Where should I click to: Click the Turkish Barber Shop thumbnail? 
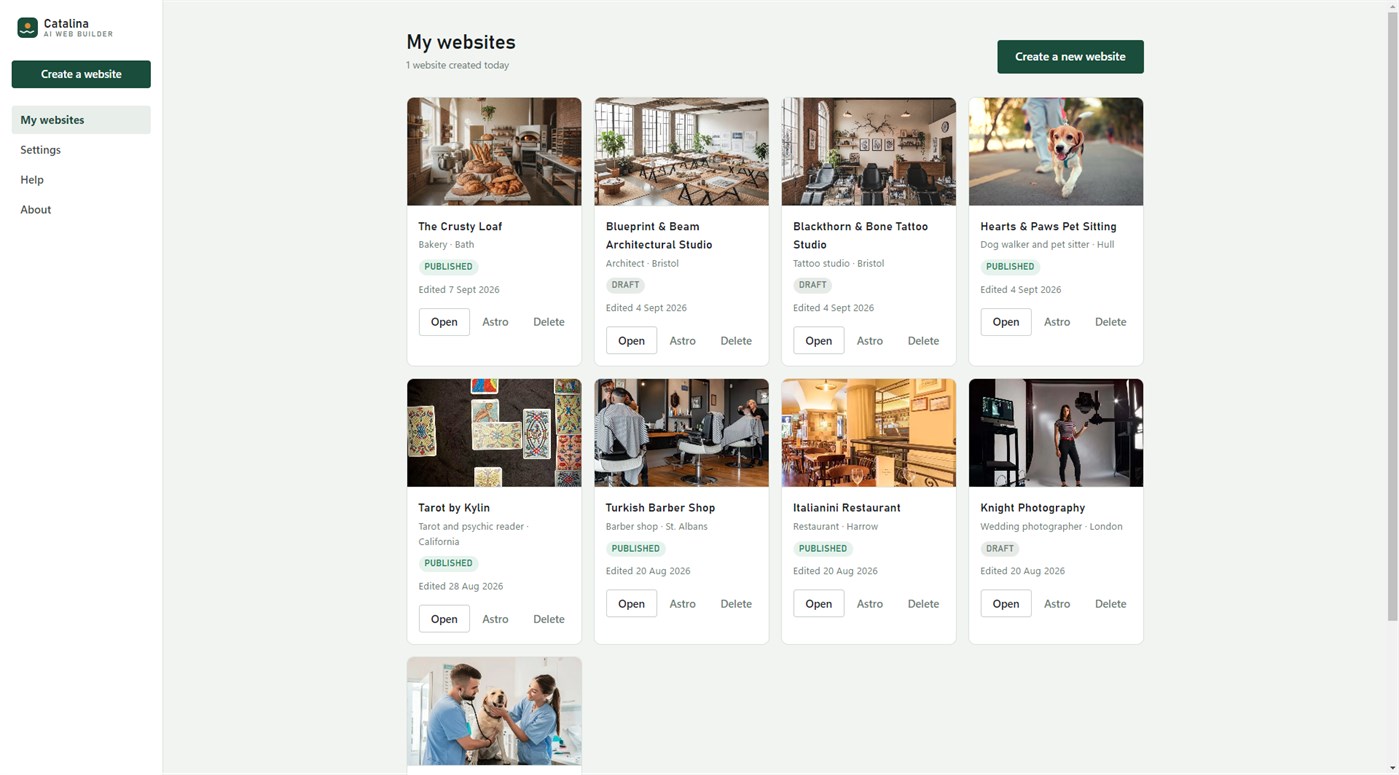tap(681, 433)
